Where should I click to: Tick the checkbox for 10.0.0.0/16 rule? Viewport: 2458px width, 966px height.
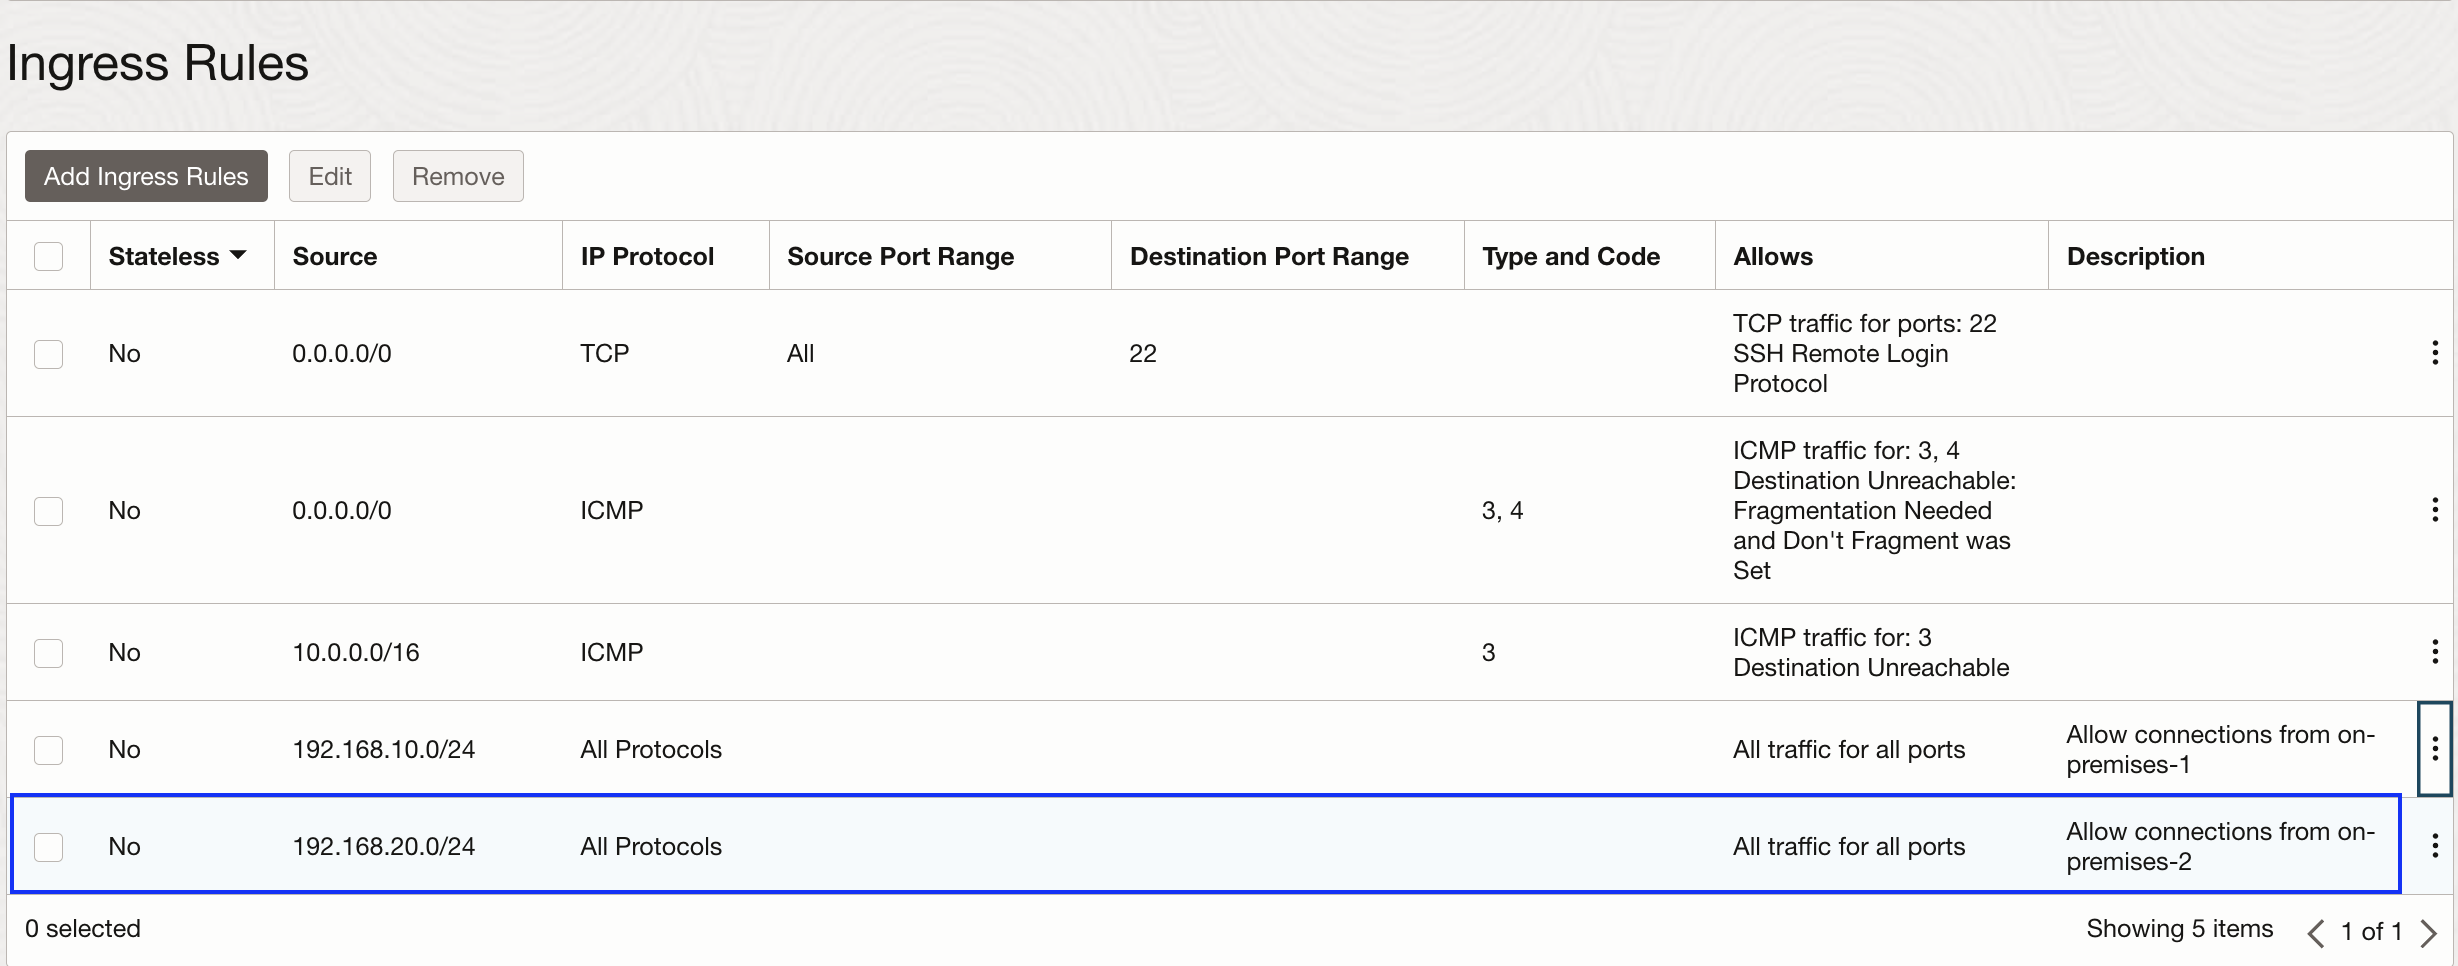[x=48, y=653]
